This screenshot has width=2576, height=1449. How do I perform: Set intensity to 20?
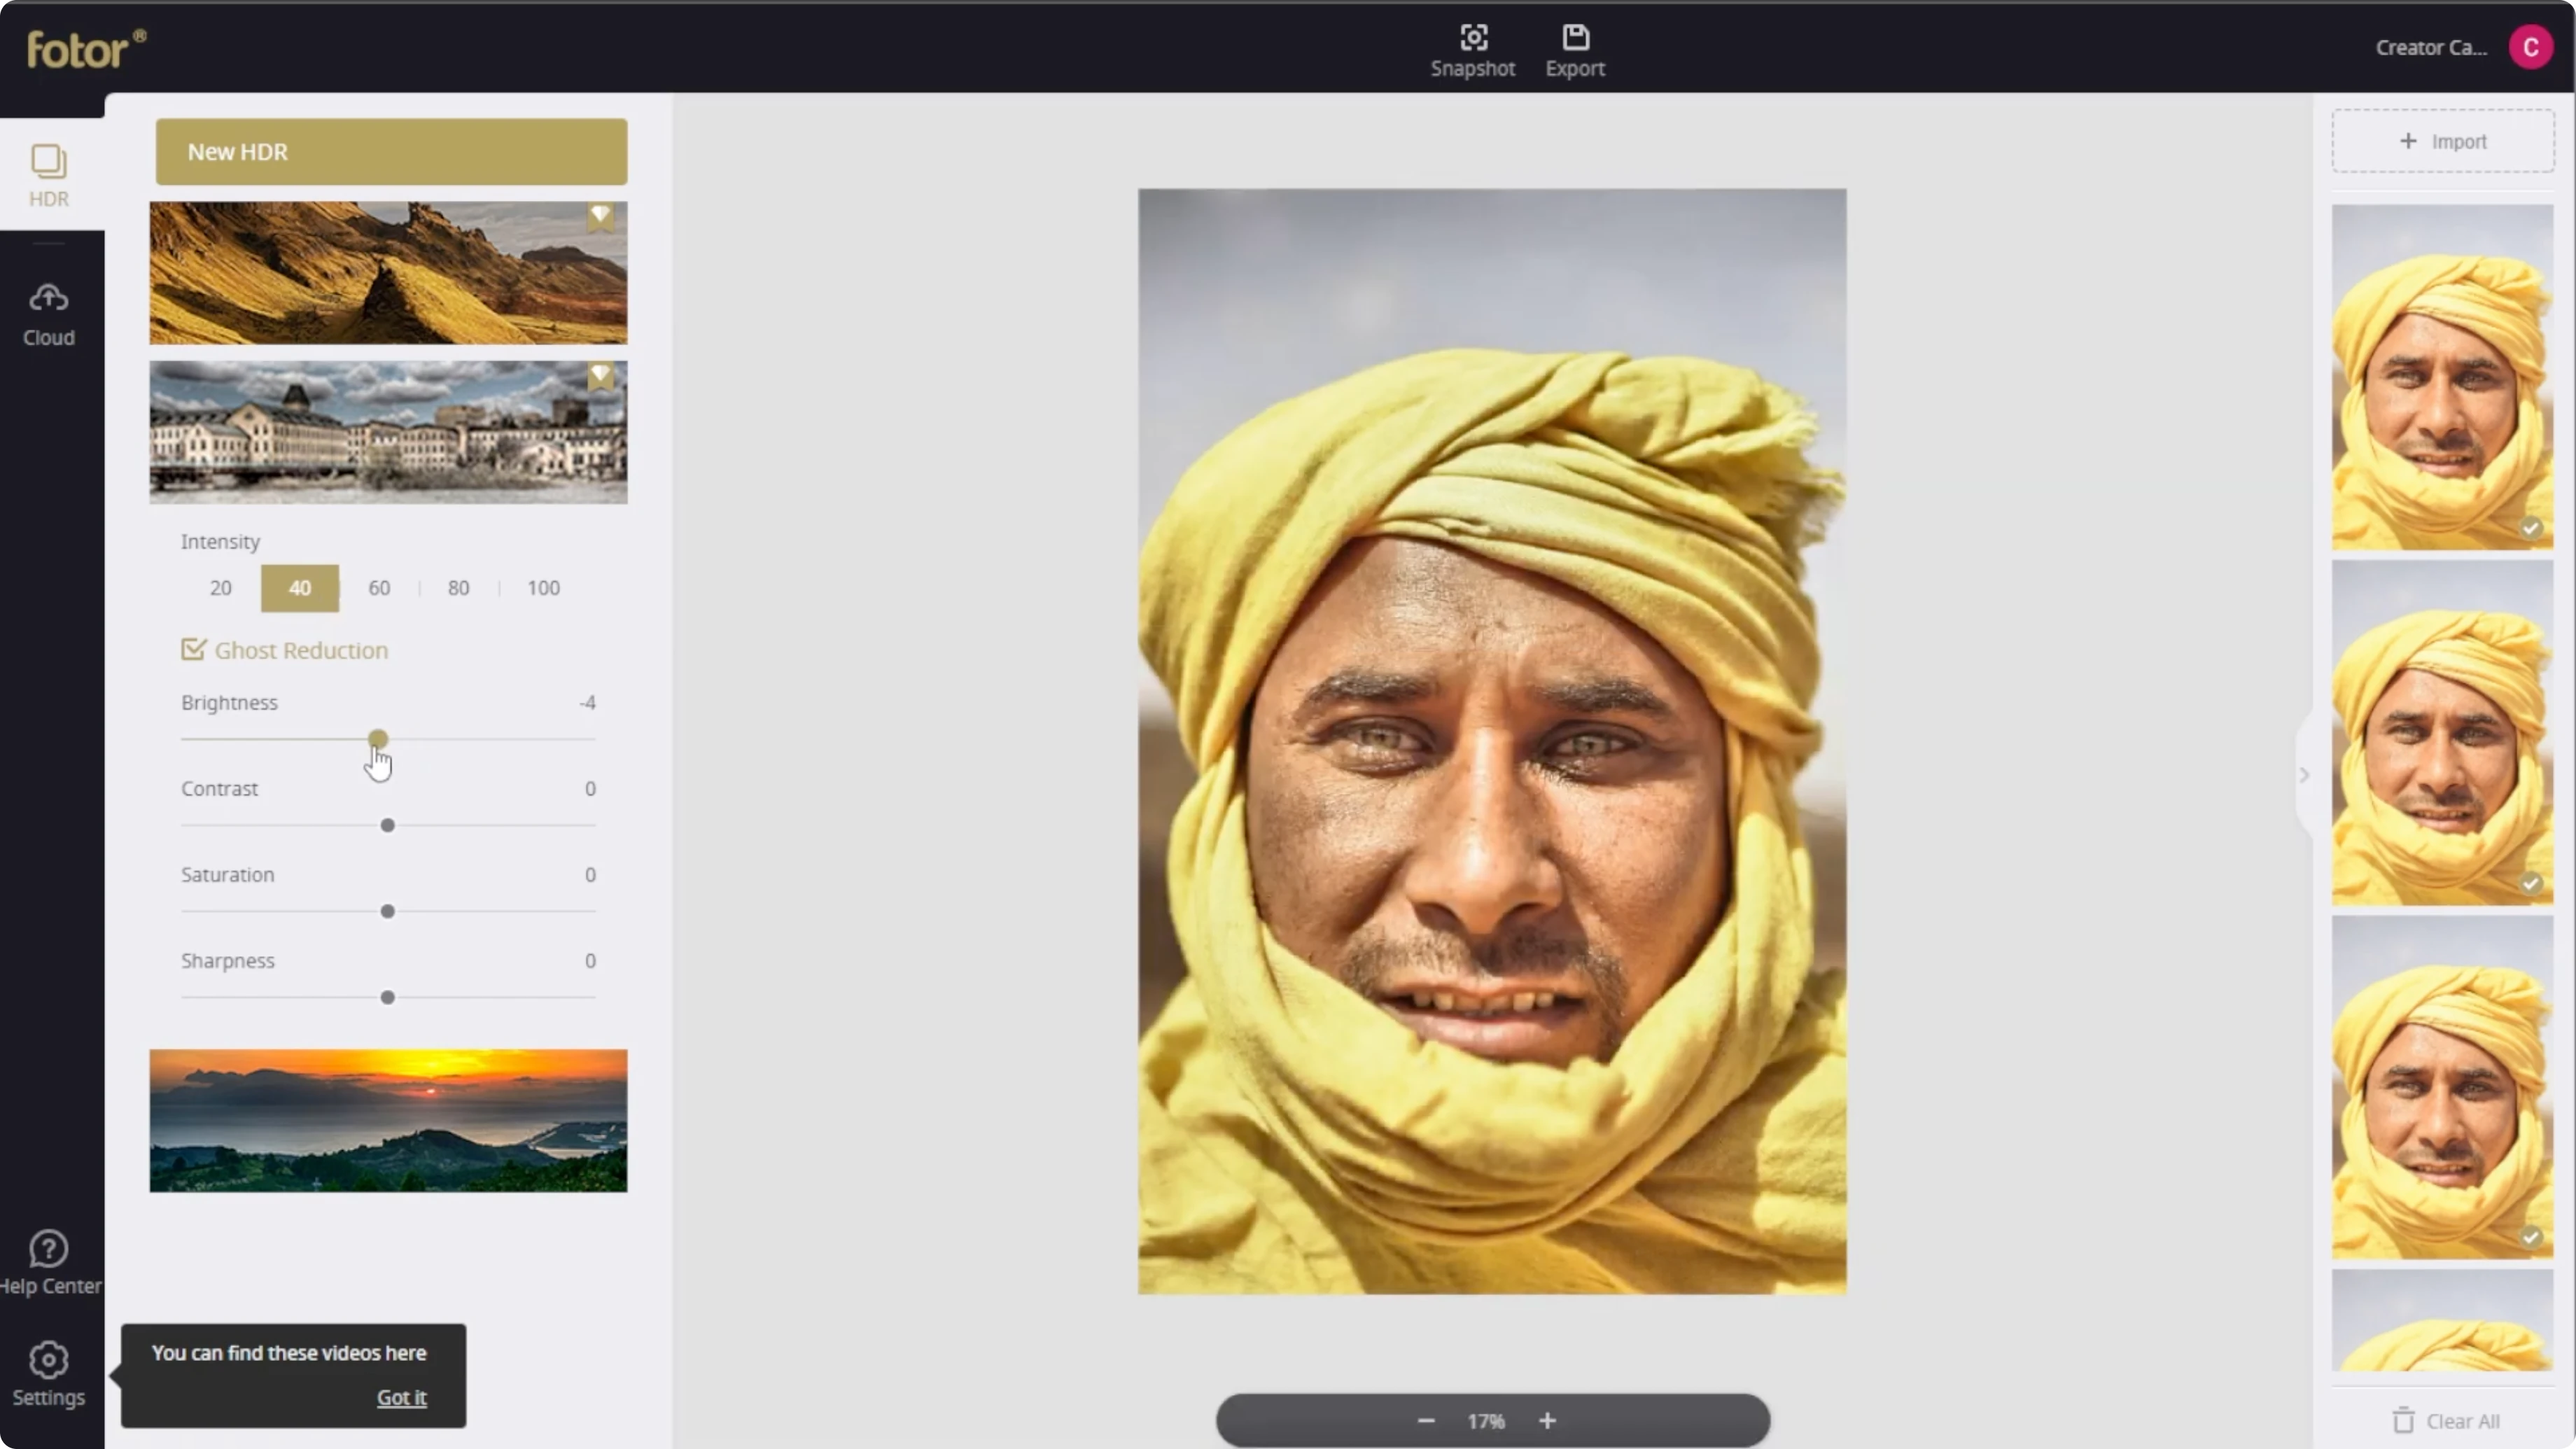(220, 588)
